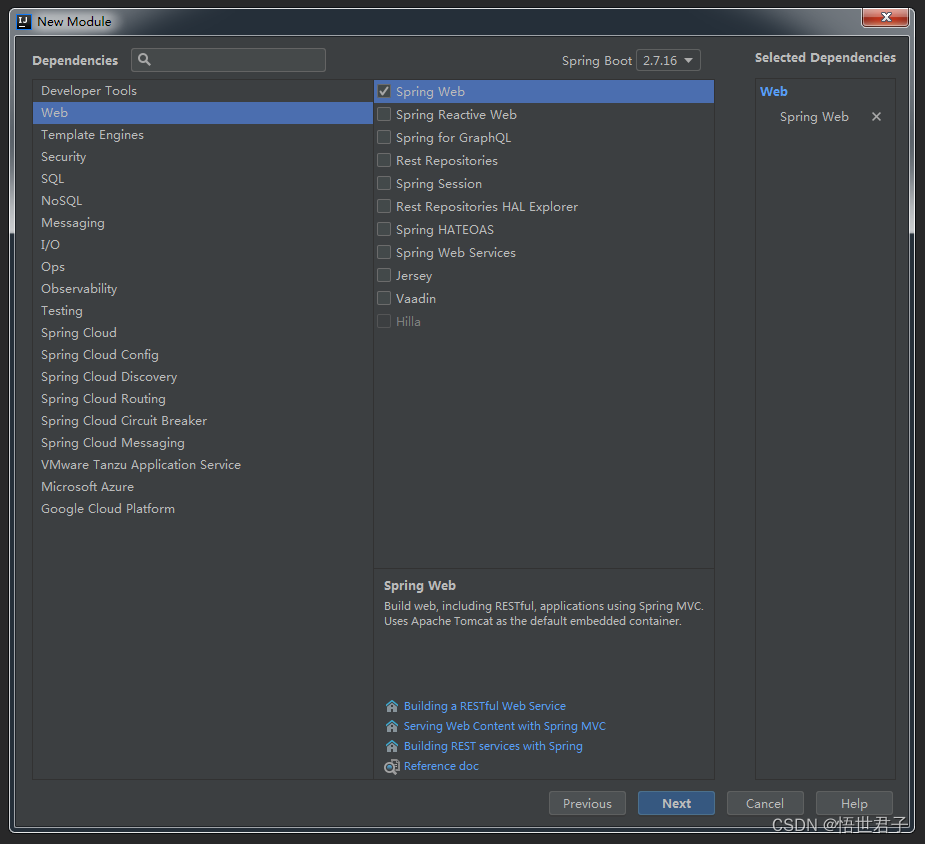The image size is (925, 844).
Task: Open the Security category
Action: coord(203,157)
